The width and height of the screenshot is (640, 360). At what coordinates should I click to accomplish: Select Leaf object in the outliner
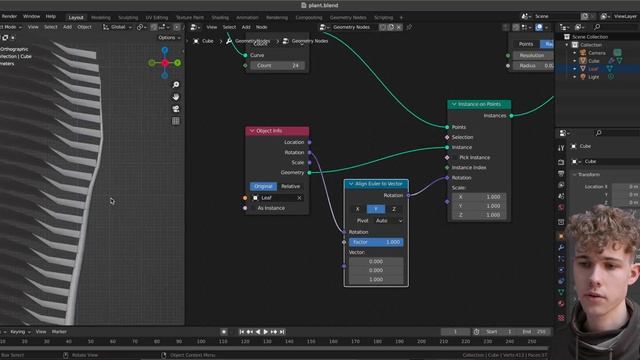(x=593, y=69)
